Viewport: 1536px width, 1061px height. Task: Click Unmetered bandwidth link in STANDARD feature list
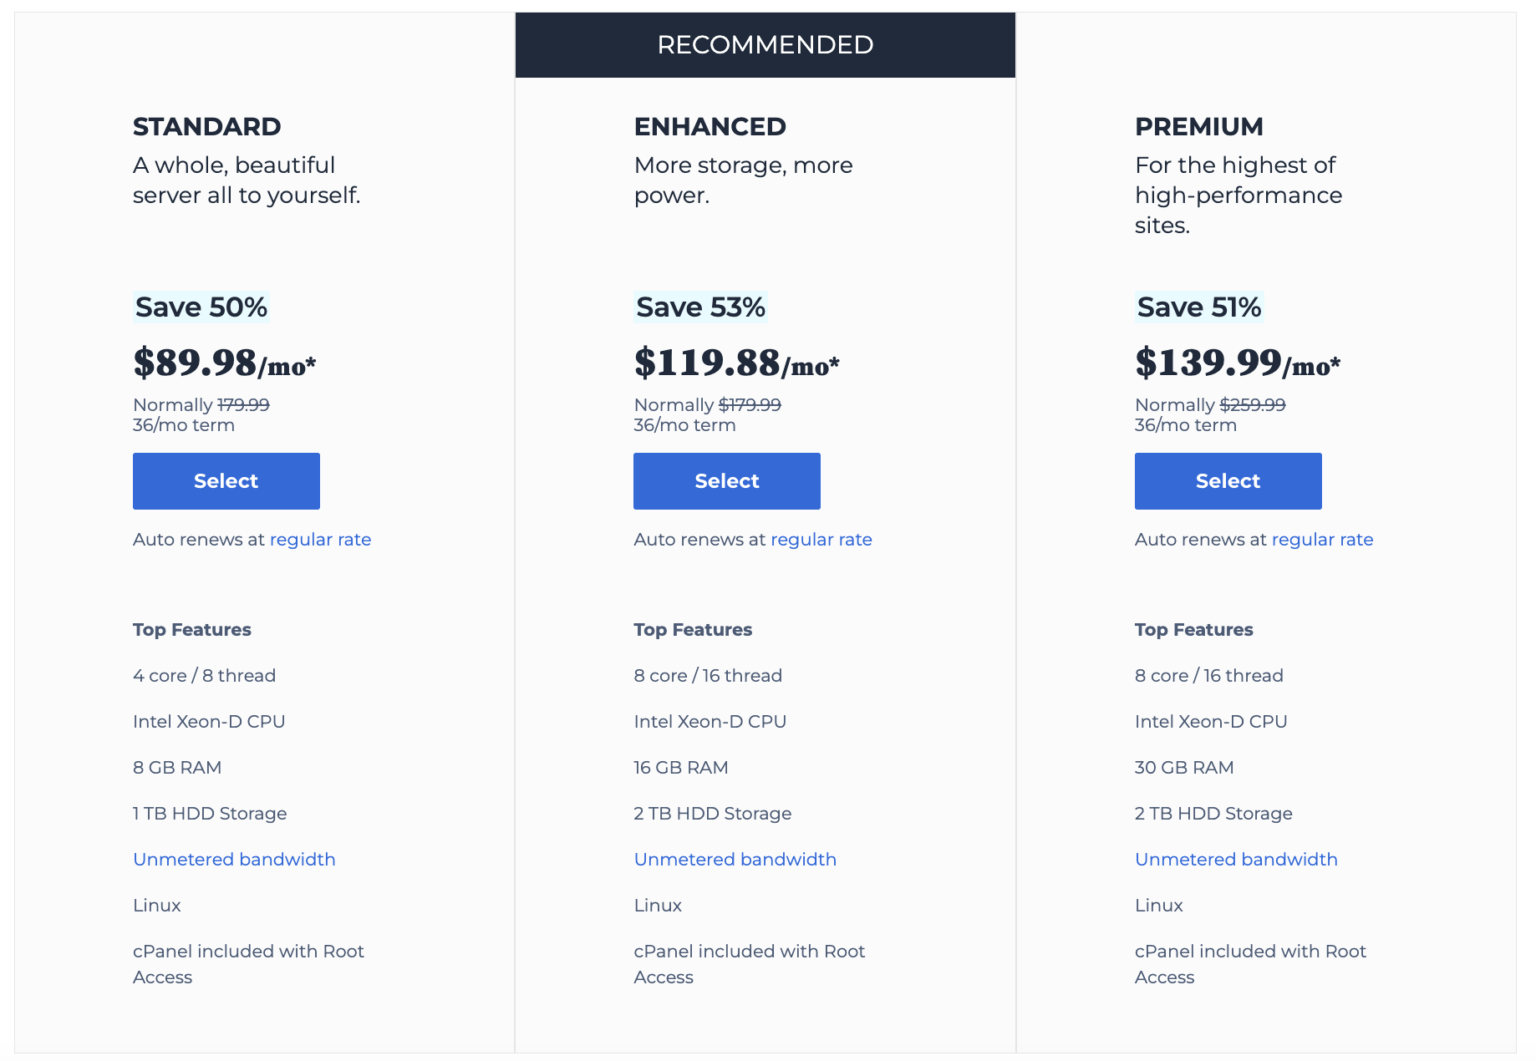[x=233, y=859]
